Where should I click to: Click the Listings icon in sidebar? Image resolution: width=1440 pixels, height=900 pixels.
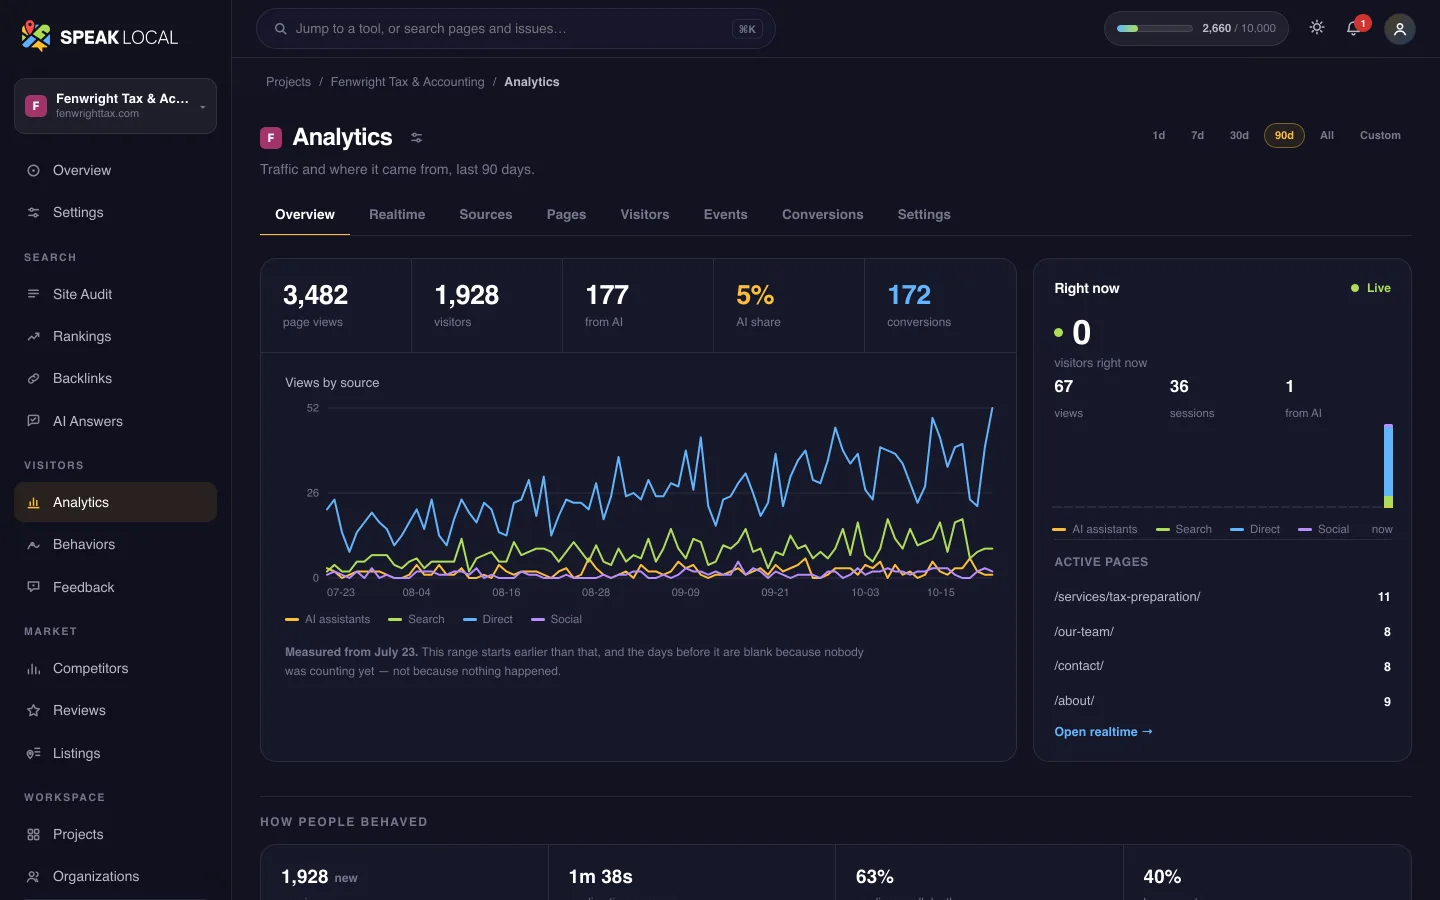[33, 754]
